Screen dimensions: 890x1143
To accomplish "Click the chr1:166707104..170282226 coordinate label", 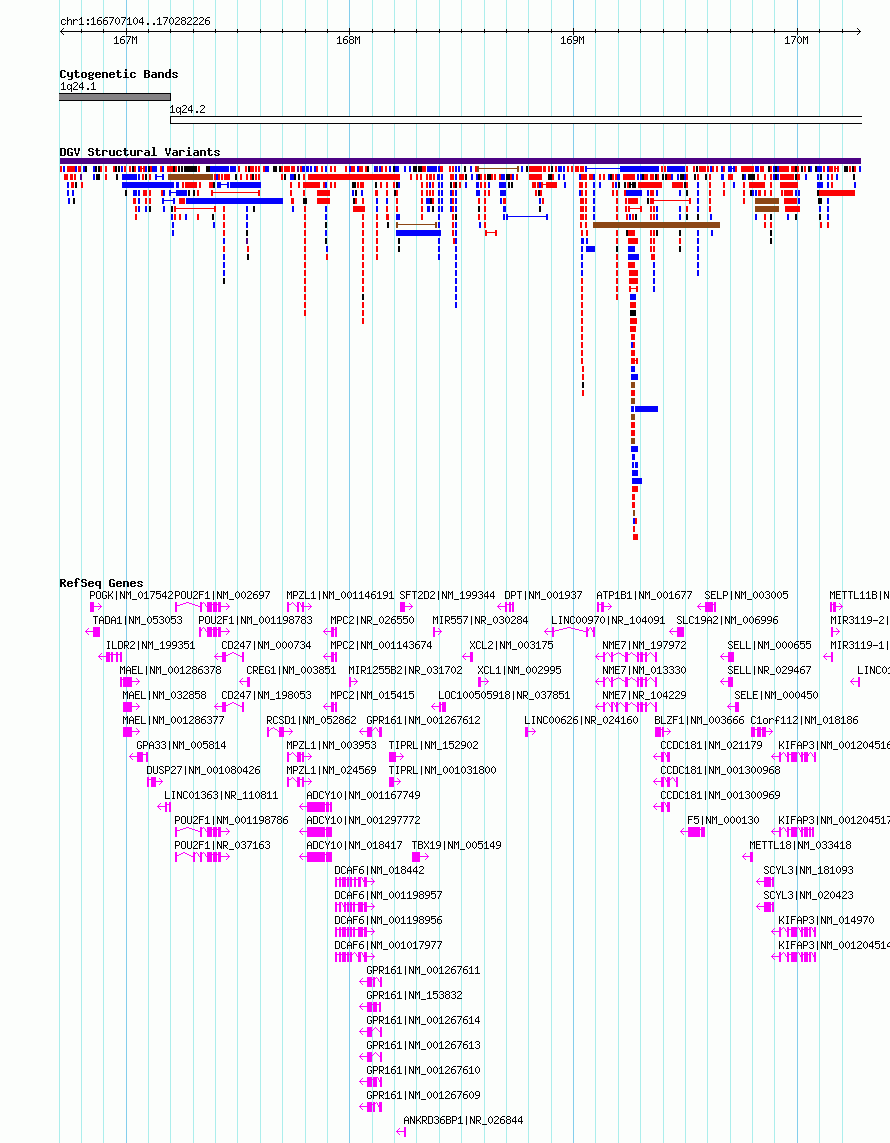I will (x=135, y=21).
